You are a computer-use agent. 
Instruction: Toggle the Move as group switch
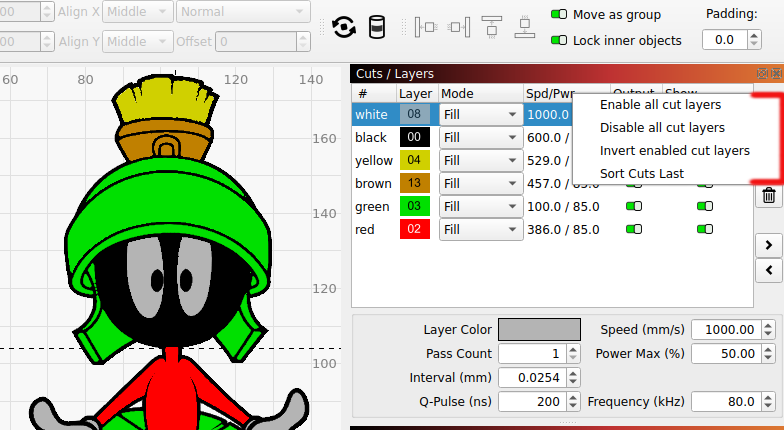point(560,15)
